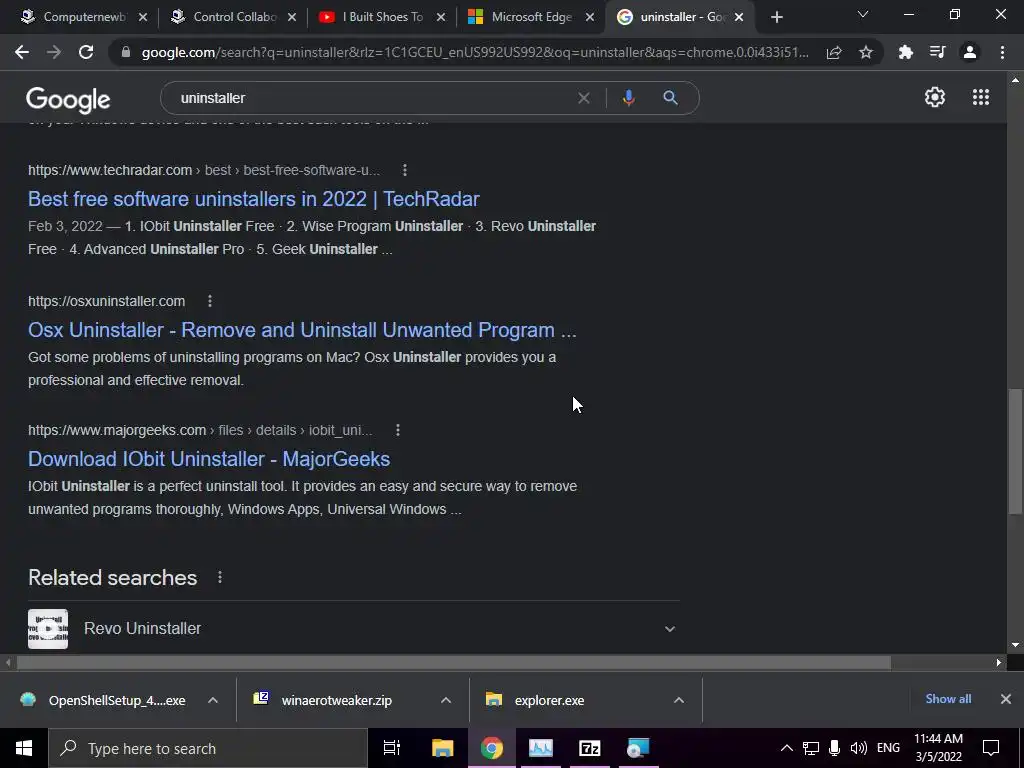Open the OpenShellSetup downloaded file
This screenshot has width=1024, height=768.
point(116,700)
